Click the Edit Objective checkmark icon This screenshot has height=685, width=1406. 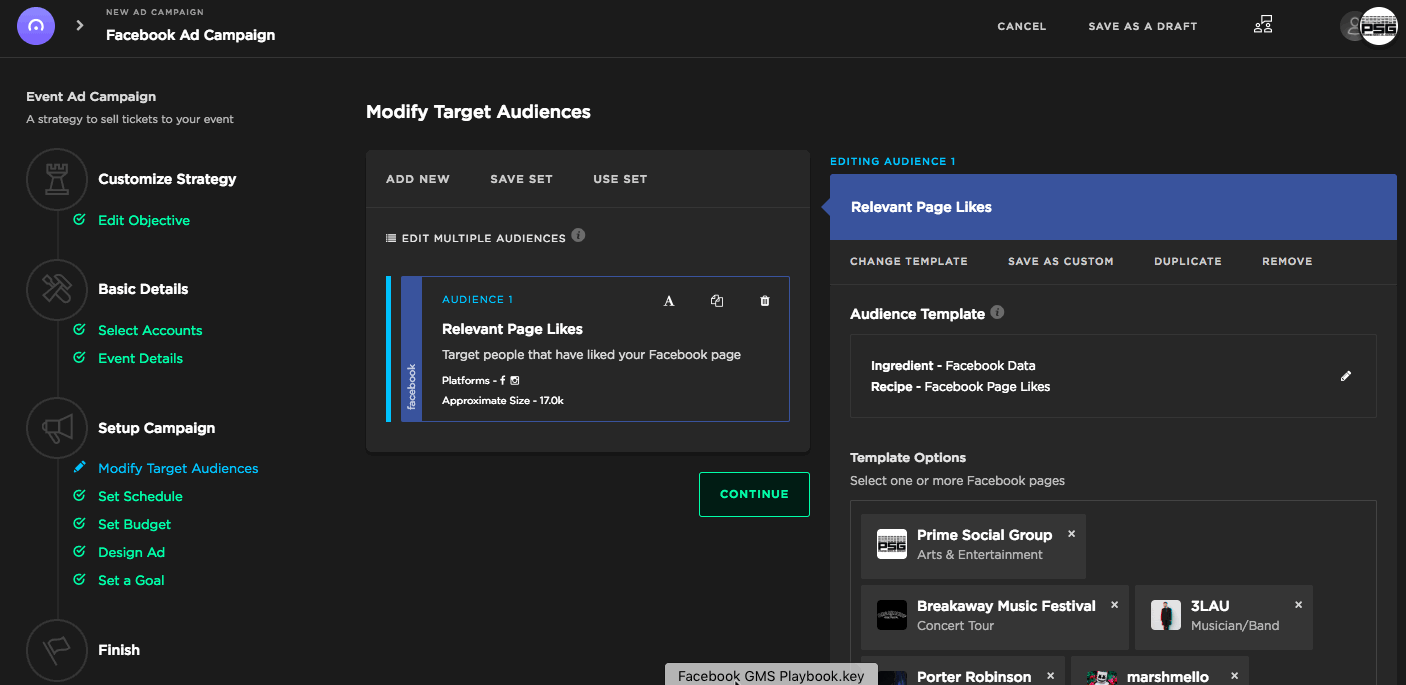point(79,220)
